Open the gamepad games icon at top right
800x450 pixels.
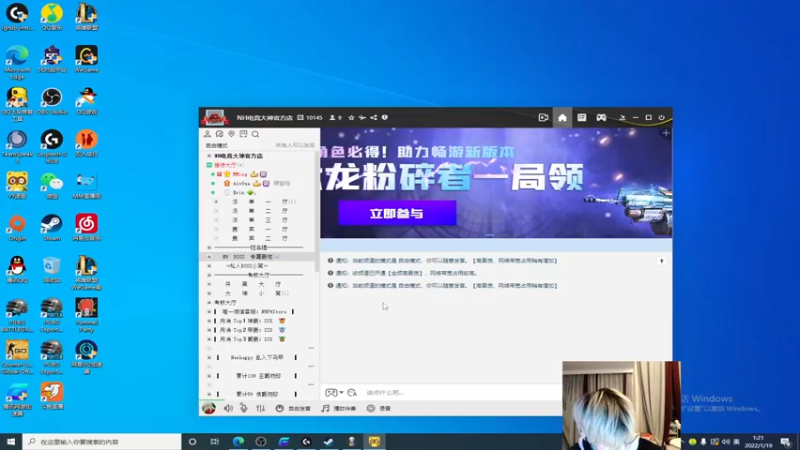[602, 117]
